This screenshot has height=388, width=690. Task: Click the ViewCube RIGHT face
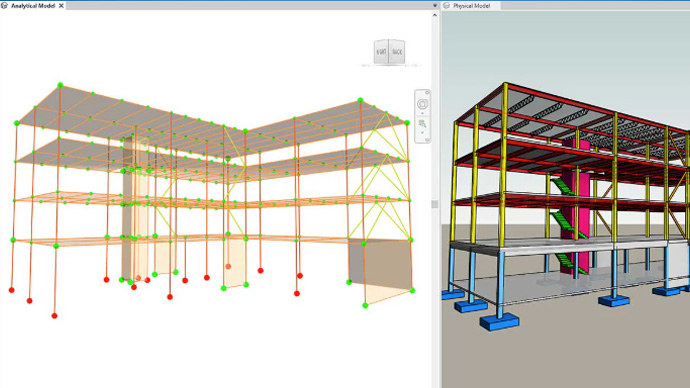[x=381, y=51]
